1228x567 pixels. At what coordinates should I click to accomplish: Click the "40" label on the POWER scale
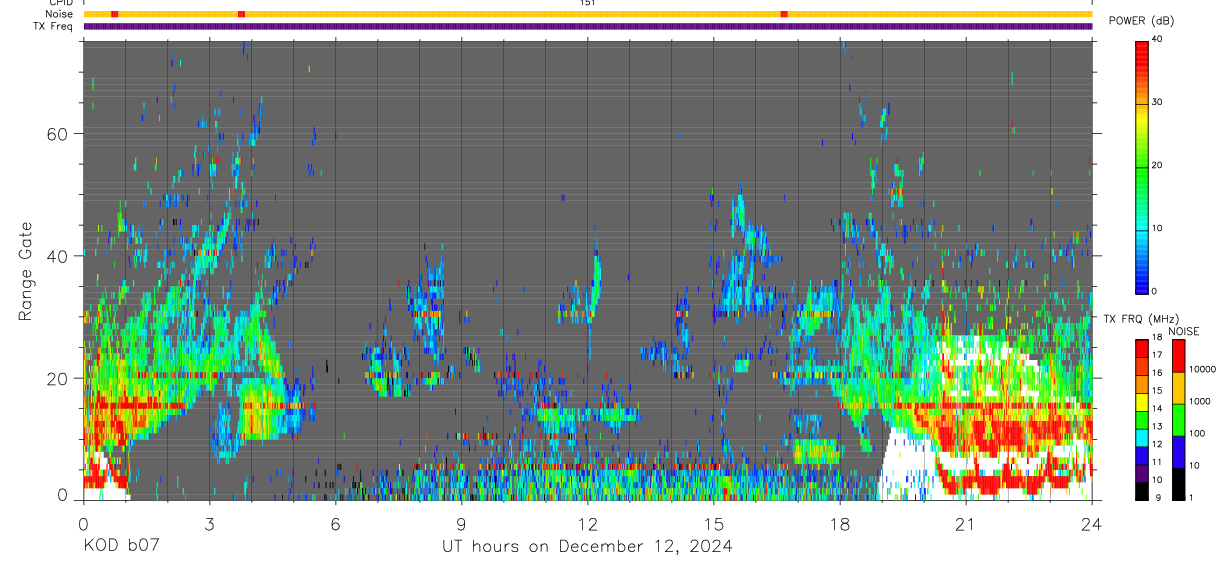1157,40
